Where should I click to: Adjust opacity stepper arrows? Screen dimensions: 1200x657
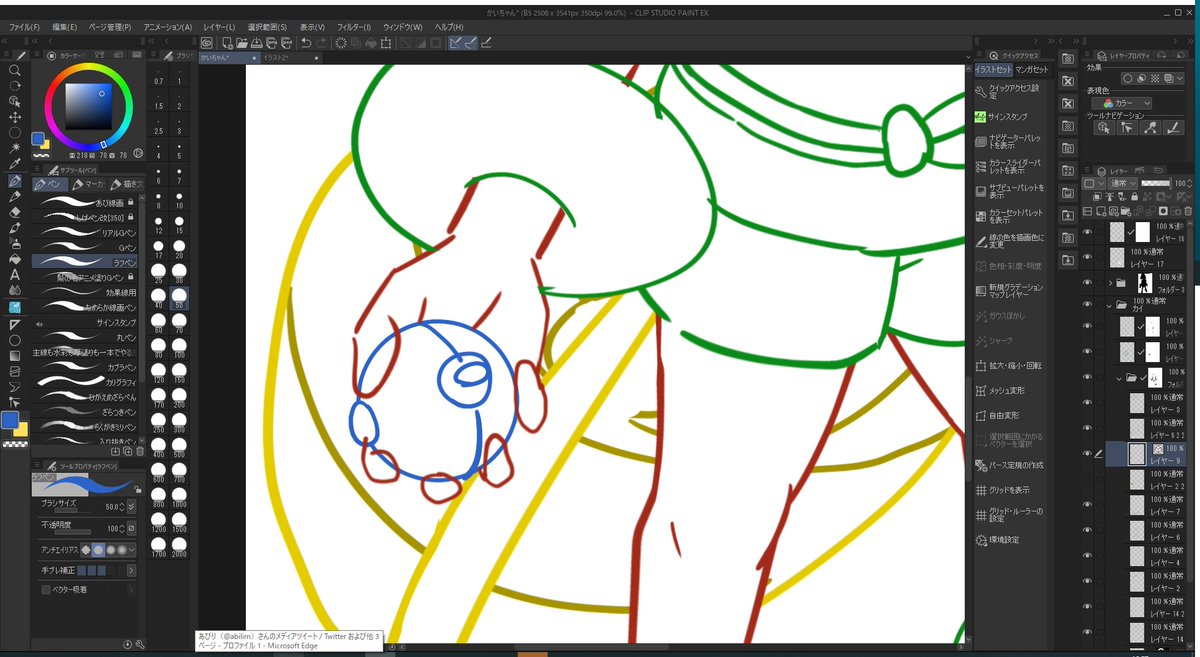point(122,527)
